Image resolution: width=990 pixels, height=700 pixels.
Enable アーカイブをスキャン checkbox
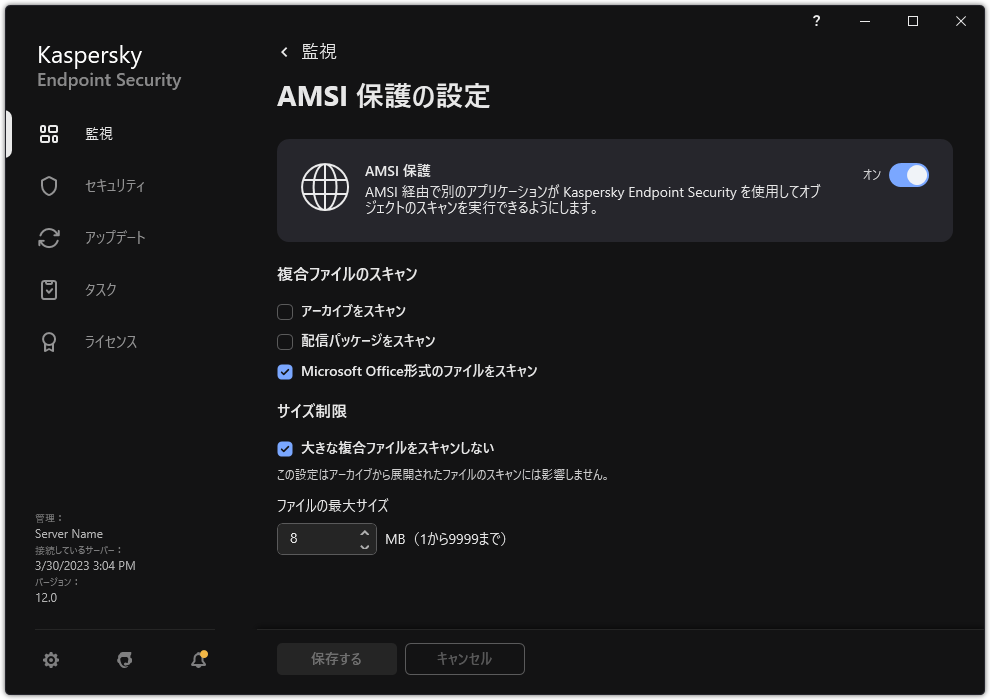click(x=284, y=312)
